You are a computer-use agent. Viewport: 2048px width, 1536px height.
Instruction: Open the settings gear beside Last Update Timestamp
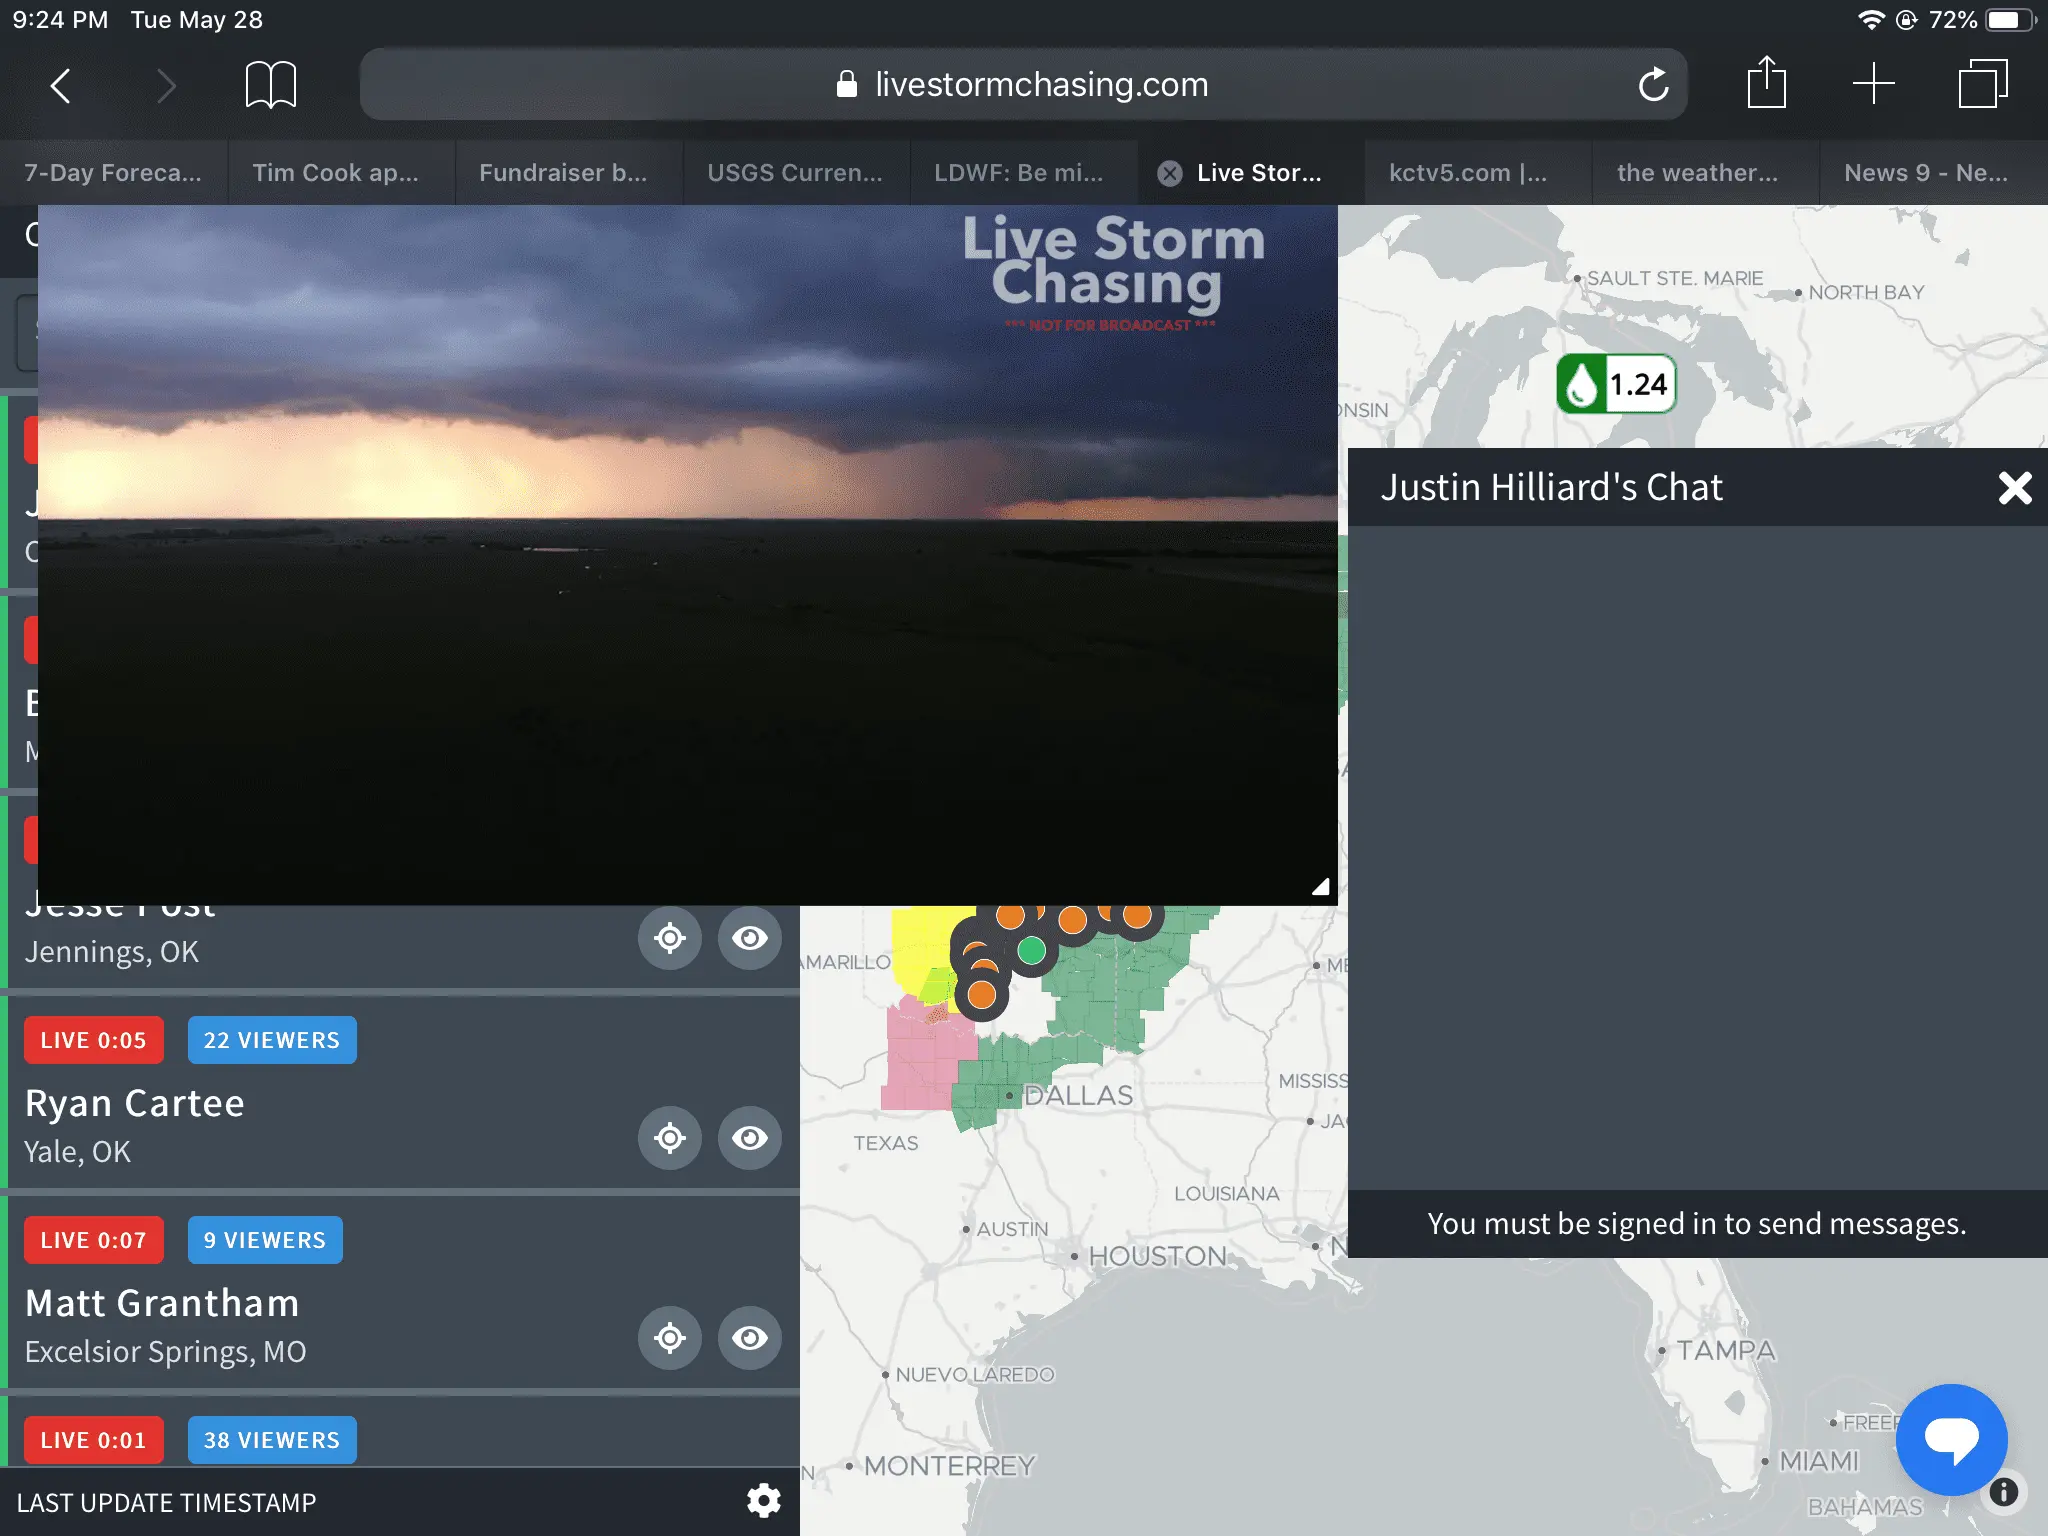tap(764, 1501)
